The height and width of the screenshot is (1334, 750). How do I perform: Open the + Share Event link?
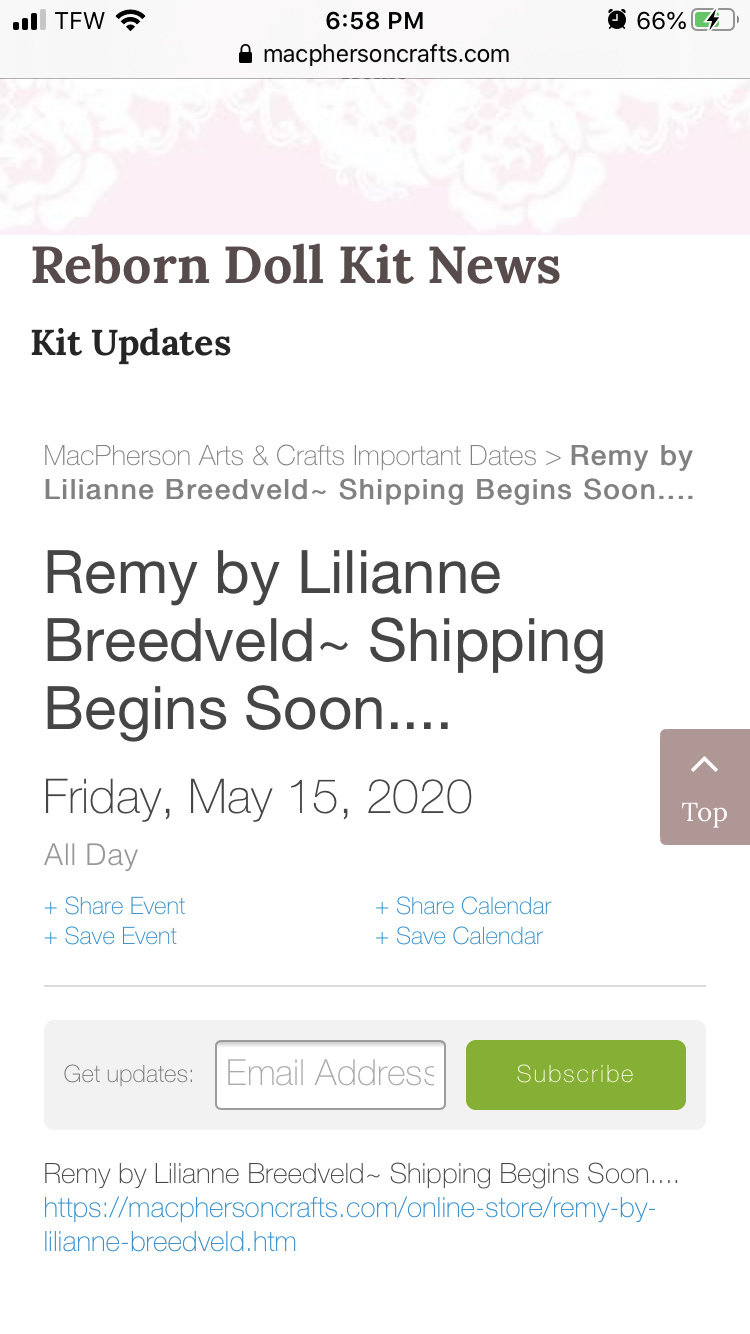pyautogui.click(x=115, y=906)
